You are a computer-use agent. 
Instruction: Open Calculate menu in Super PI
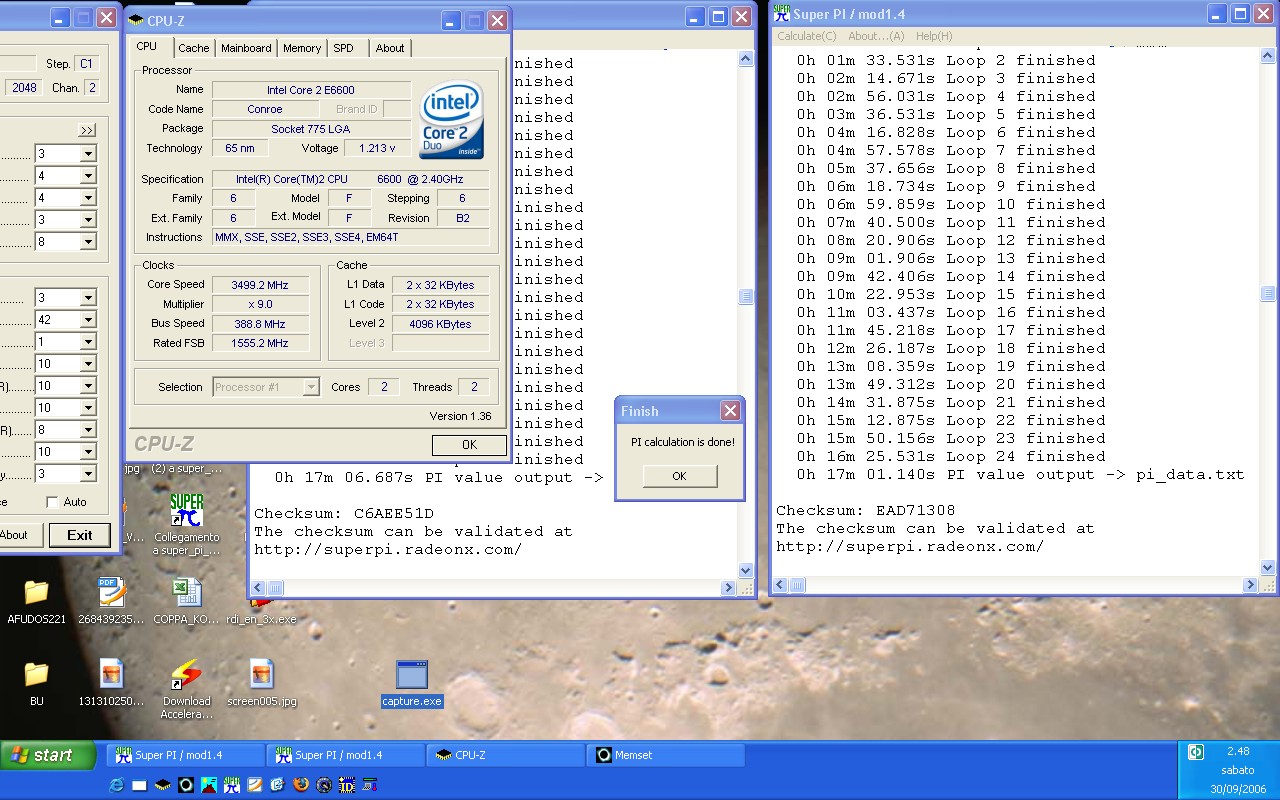806,36
